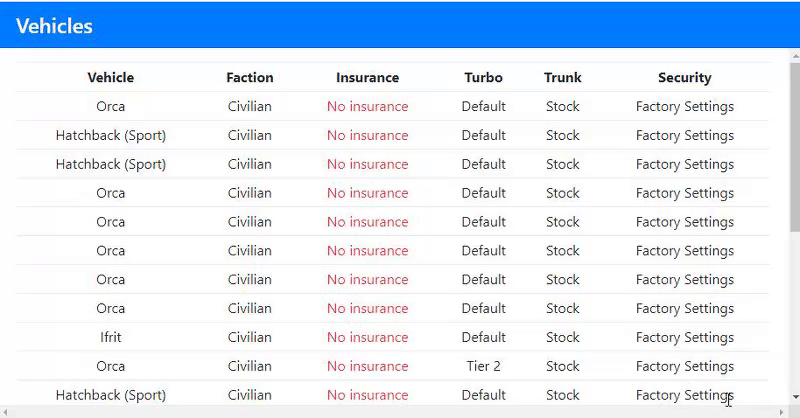Select the Orca in the first table row
The image size is (800, 418).
(x=110, y=106)
